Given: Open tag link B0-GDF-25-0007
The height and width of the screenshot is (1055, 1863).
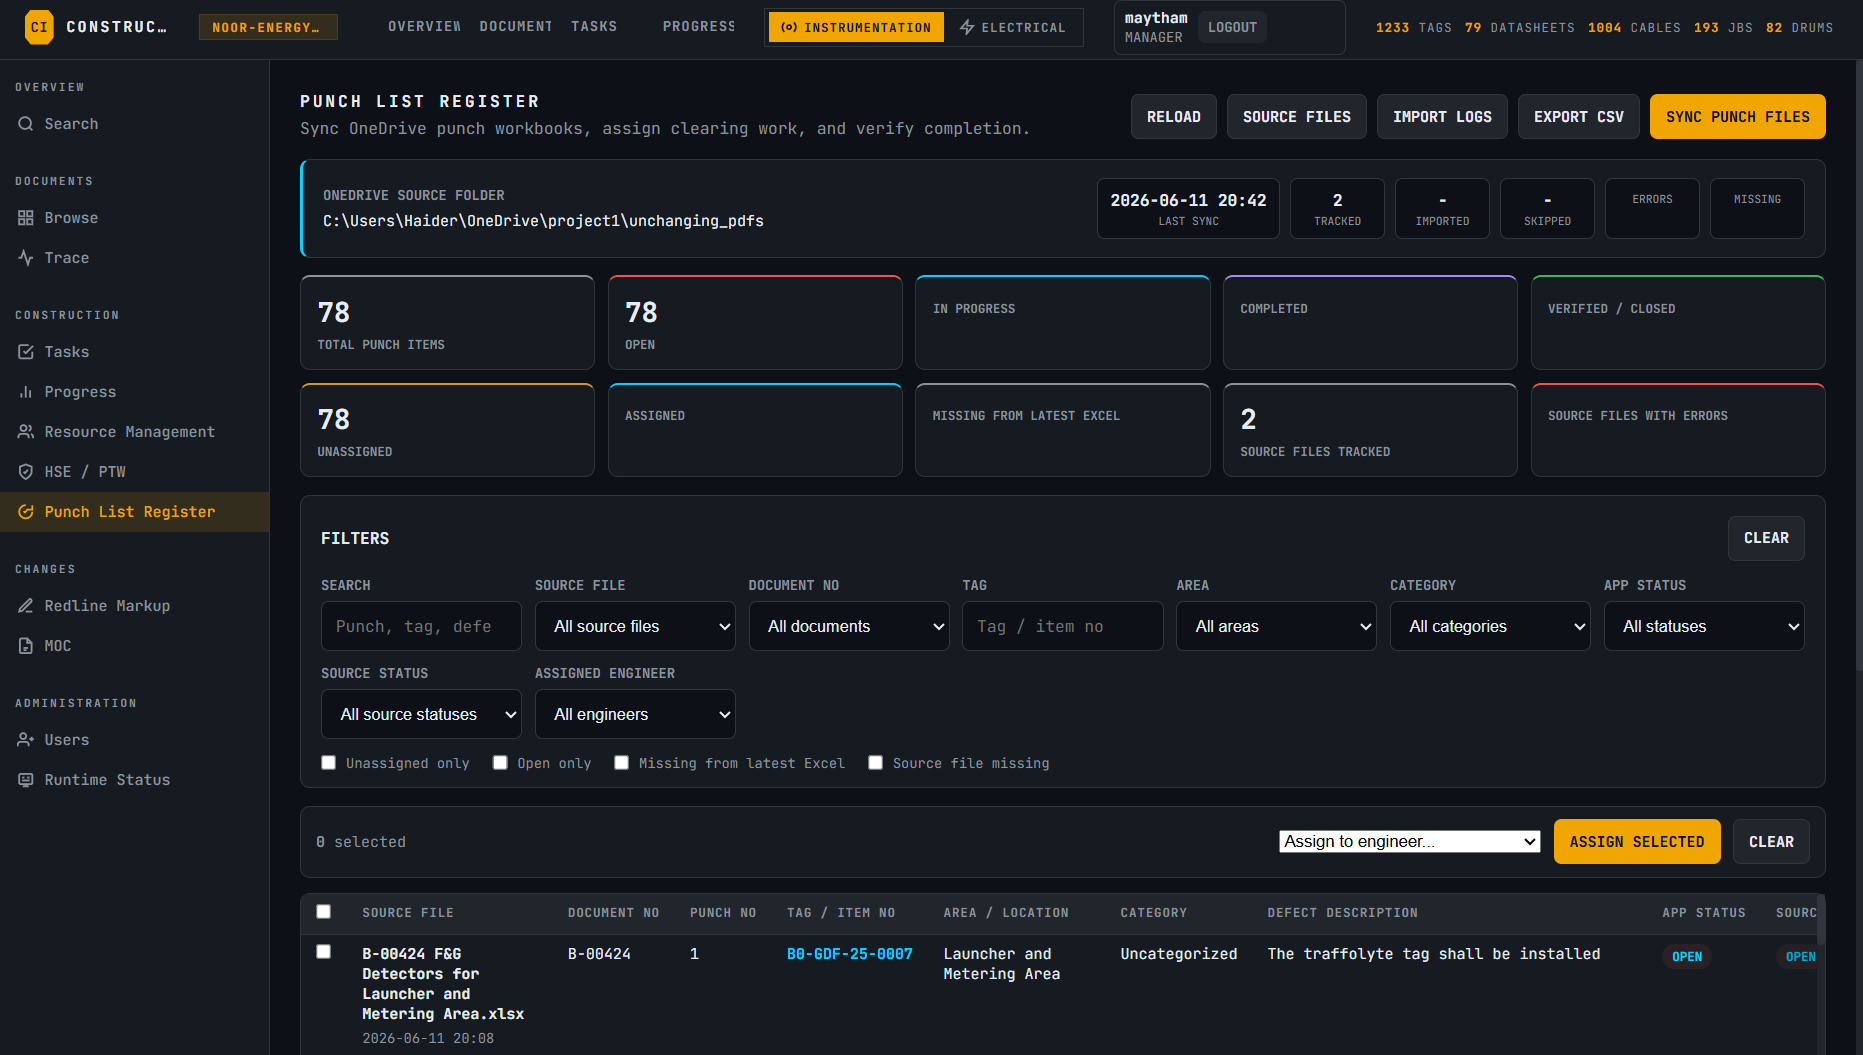Looking at the screenshot, I should click(x=850, y=954).
